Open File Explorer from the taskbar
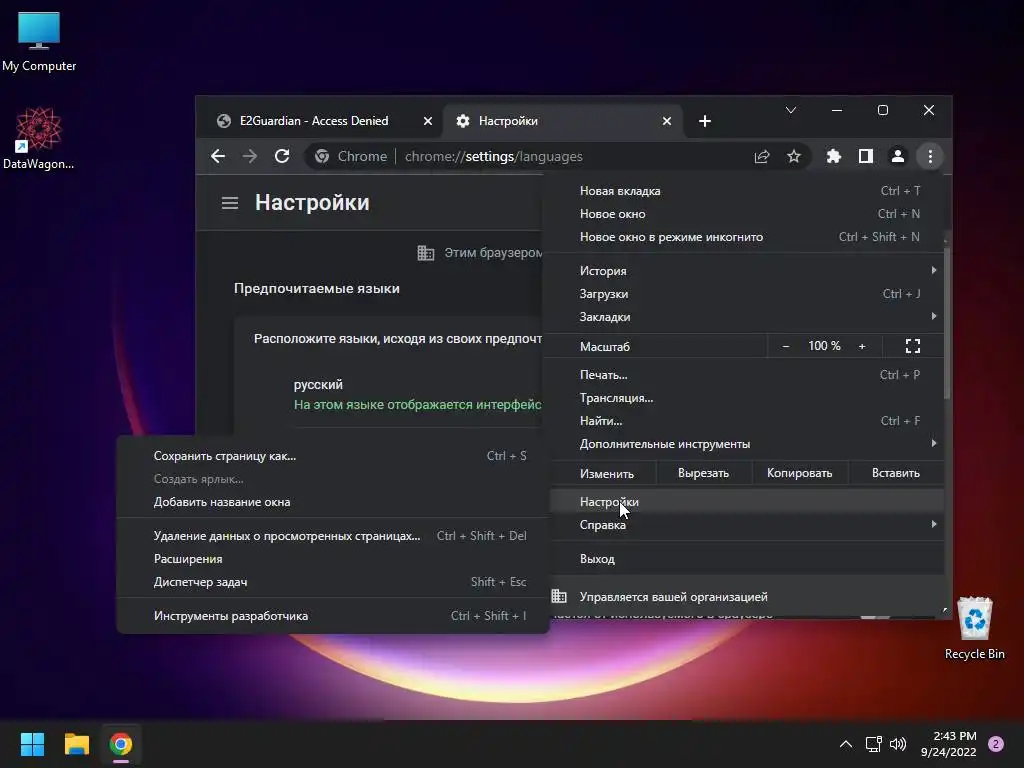Screen dimensions: 1024x768 tap(76, 744)
